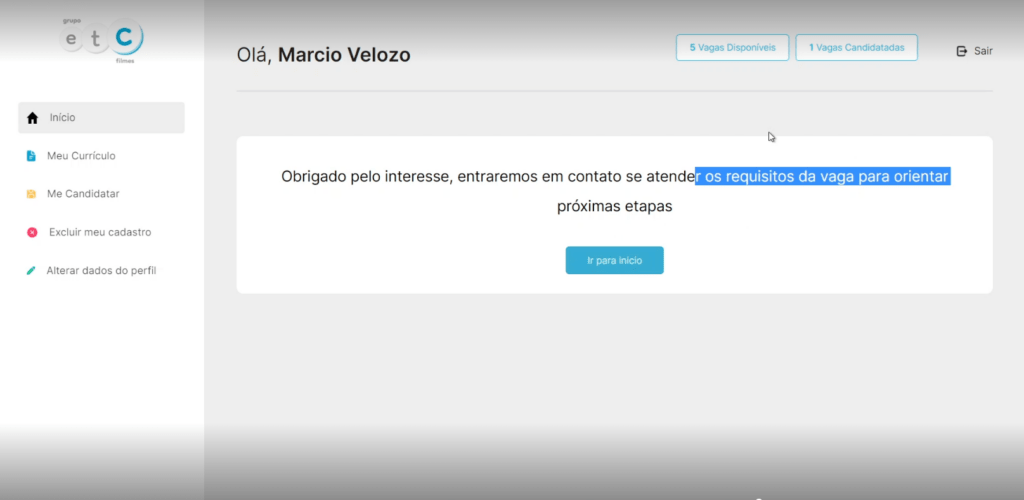Click the highlighted text in the message

pos(822,177)
